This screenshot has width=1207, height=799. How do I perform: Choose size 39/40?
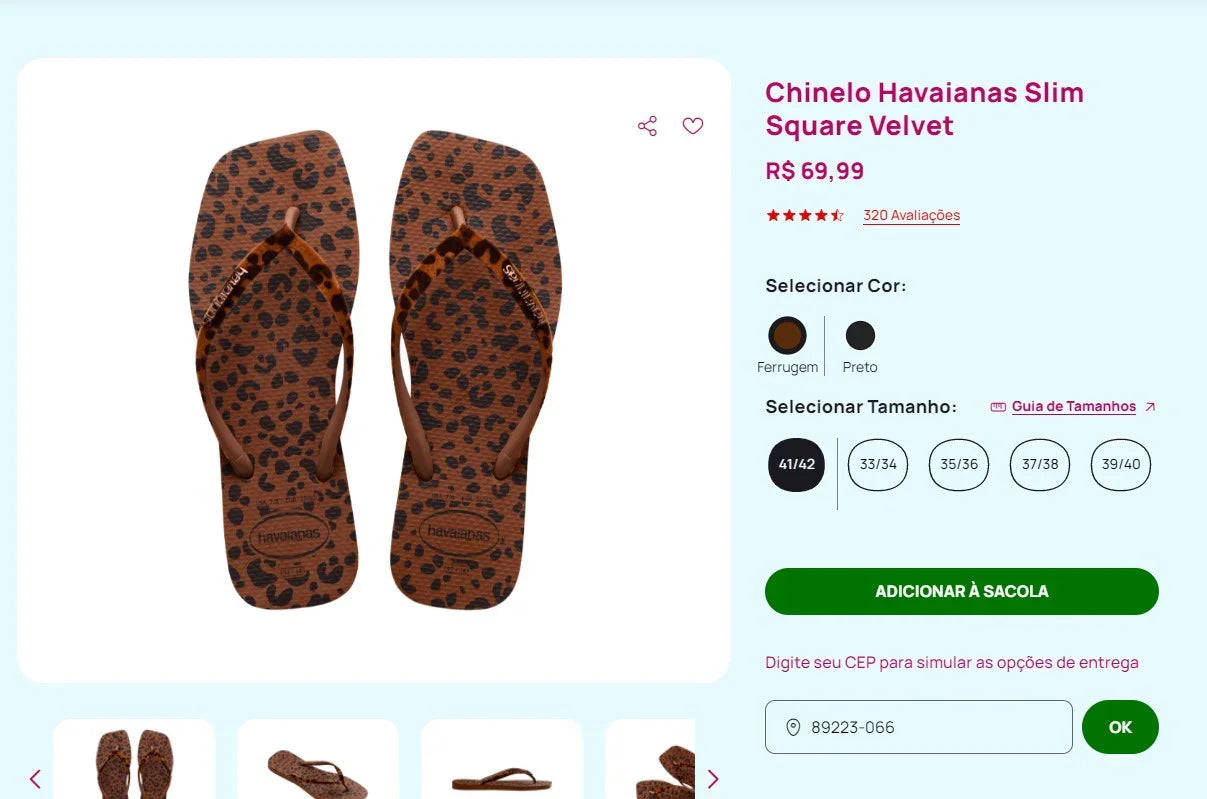point(1120,464)
